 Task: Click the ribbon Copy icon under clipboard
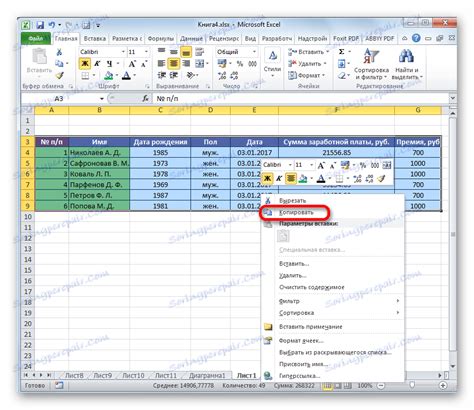pyautogui.click(x=59, y=63)
